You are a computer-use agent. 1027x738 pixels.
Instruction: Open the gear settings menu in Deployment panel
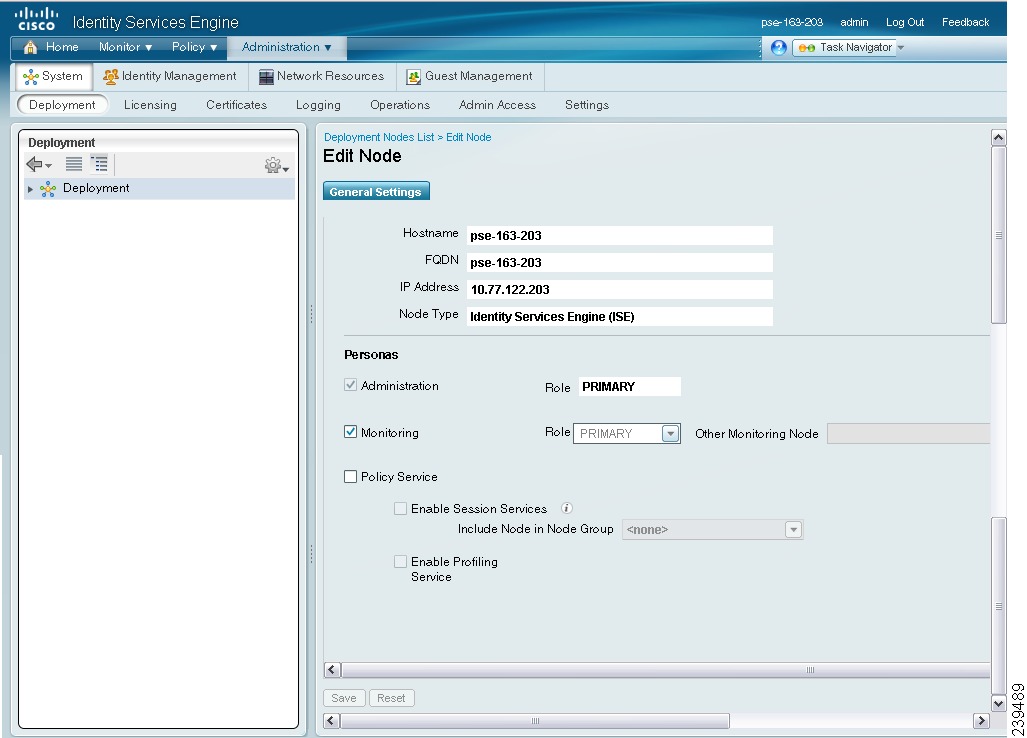(276, 166)
